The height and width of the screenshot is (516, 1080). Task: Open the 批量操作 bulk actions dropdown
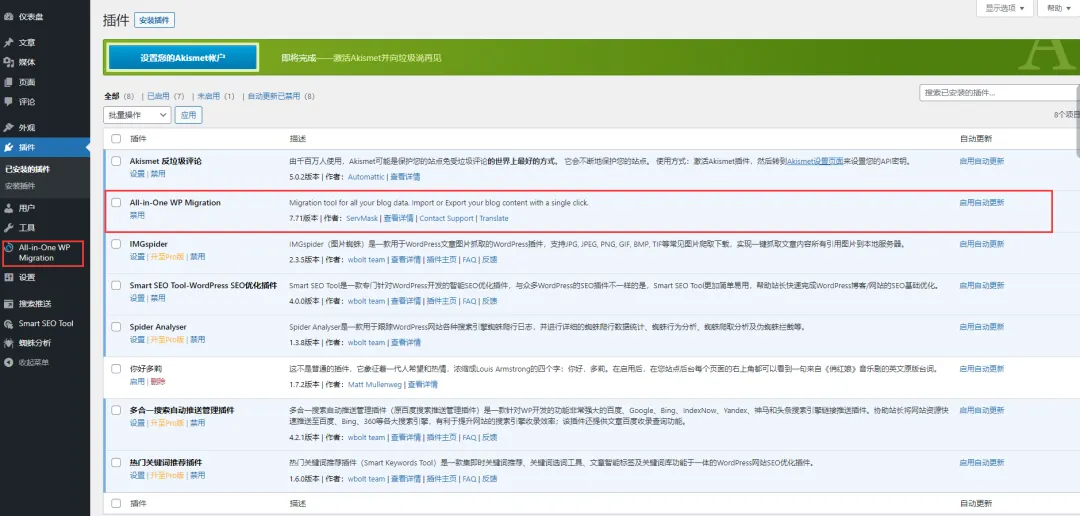point(137,115)
